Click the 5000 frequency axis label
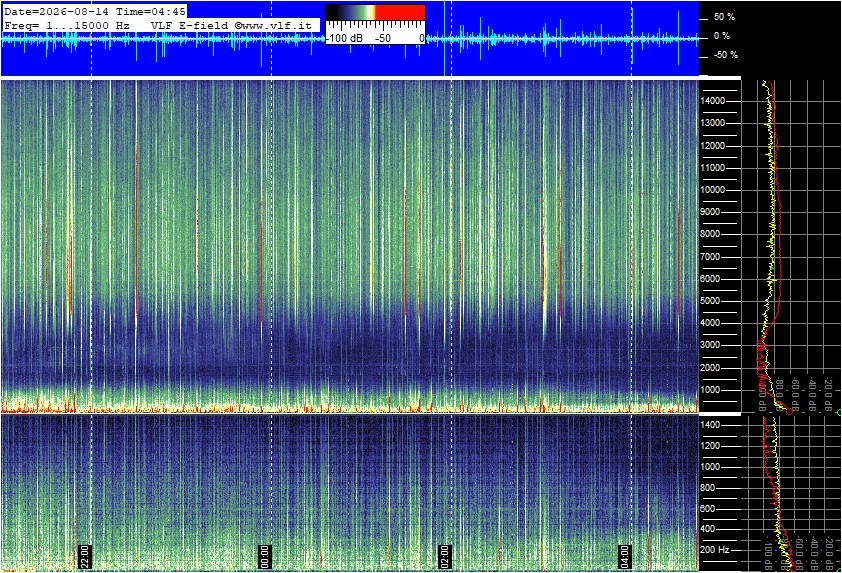 (x=710, y=301)
